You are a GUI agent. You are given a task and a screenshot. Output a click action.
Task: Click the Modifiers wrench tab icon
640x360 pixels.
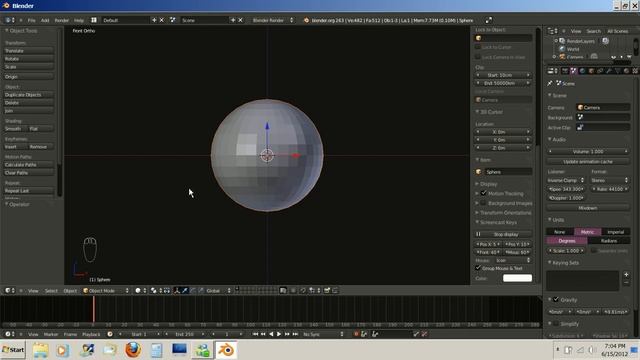pos(609,71)
